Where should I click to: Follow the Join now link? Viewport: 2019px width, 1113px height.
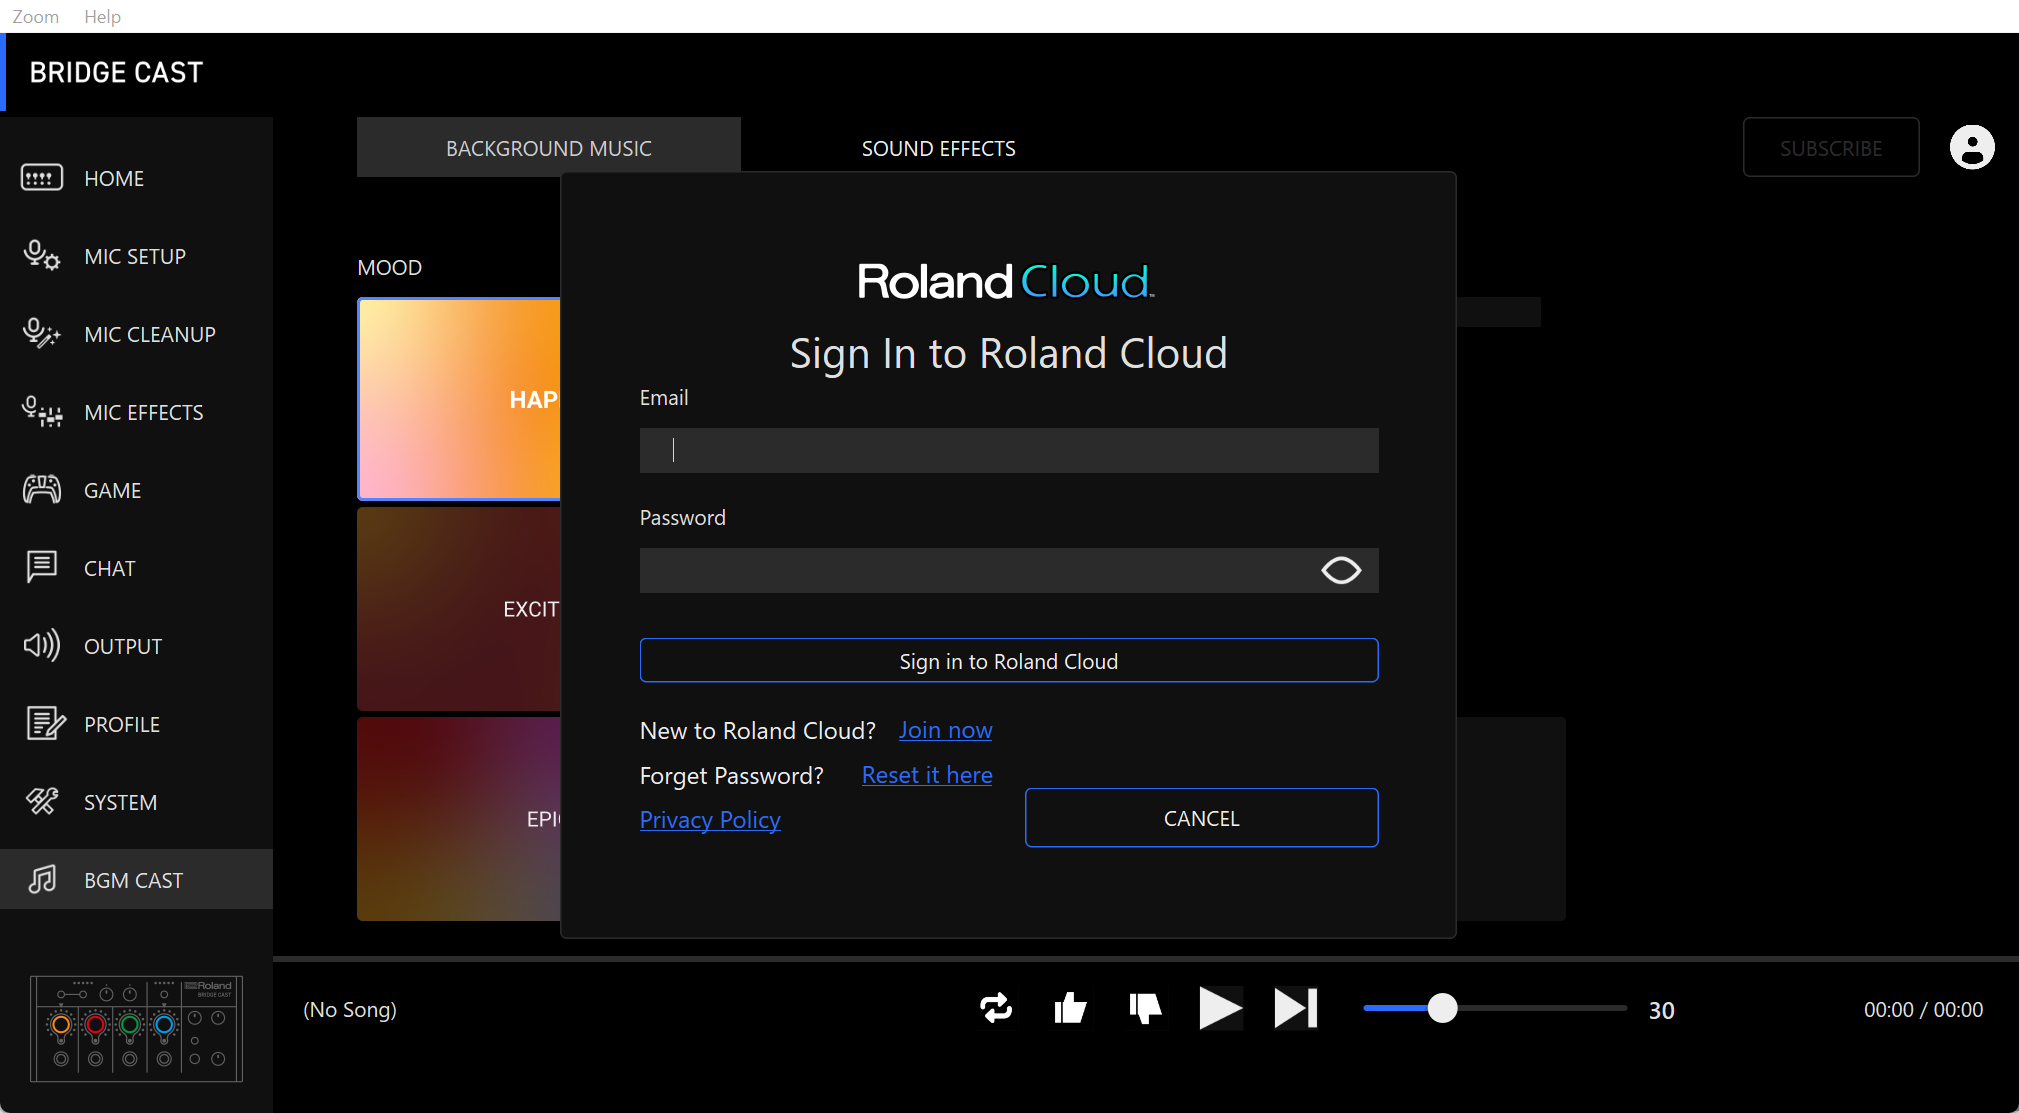[946, 730]
